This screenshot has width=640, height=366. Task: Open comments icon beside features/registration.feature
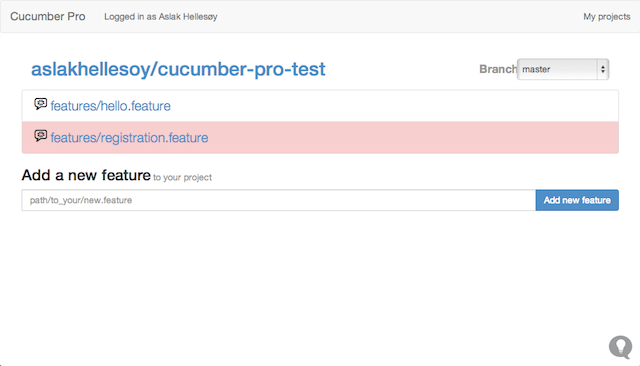click(40, 136)
